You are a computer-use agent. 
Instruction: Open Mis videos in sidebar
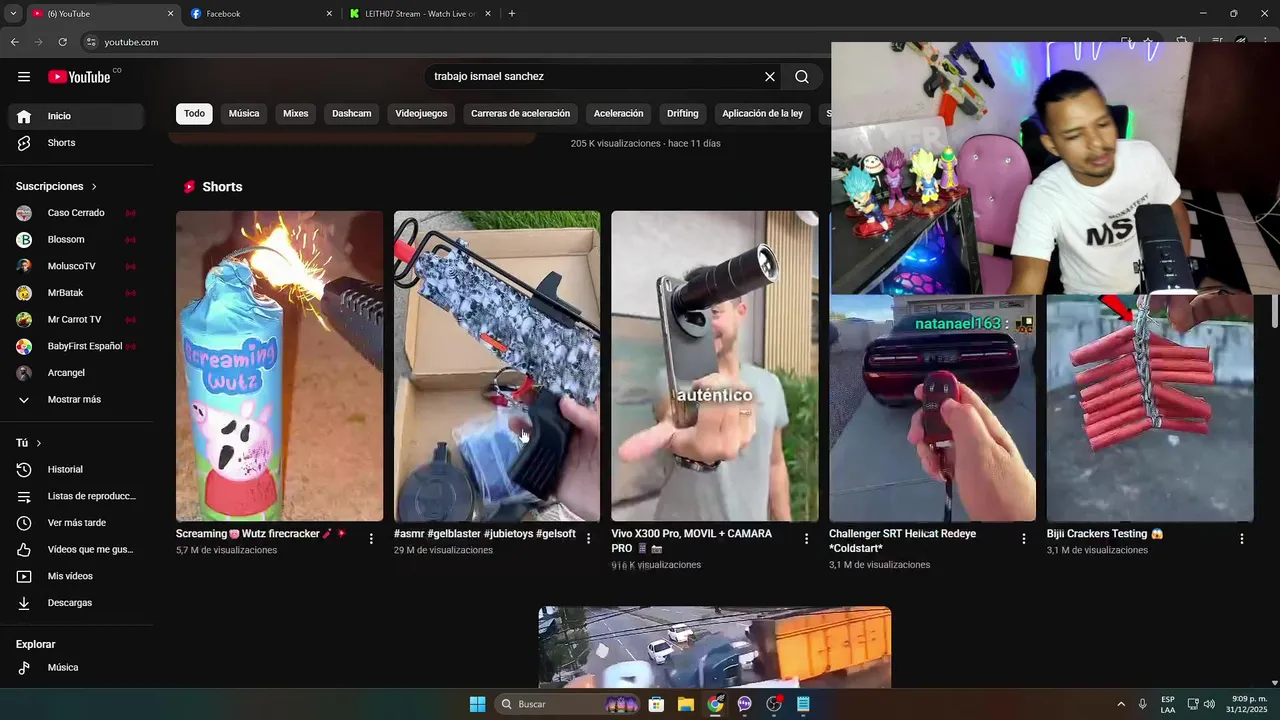pyautogui.click(x=77, y=576)
